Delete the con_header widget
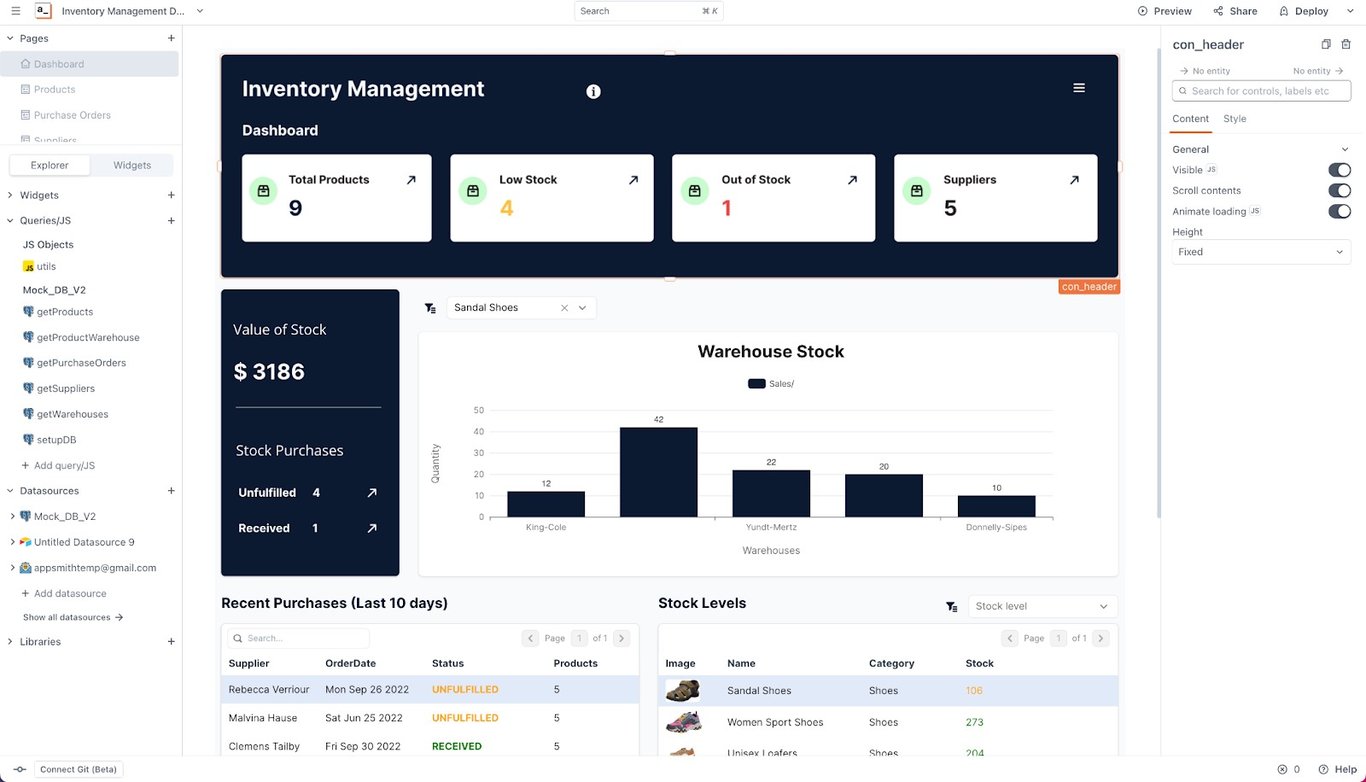1366x782 pixels. 1347,44
